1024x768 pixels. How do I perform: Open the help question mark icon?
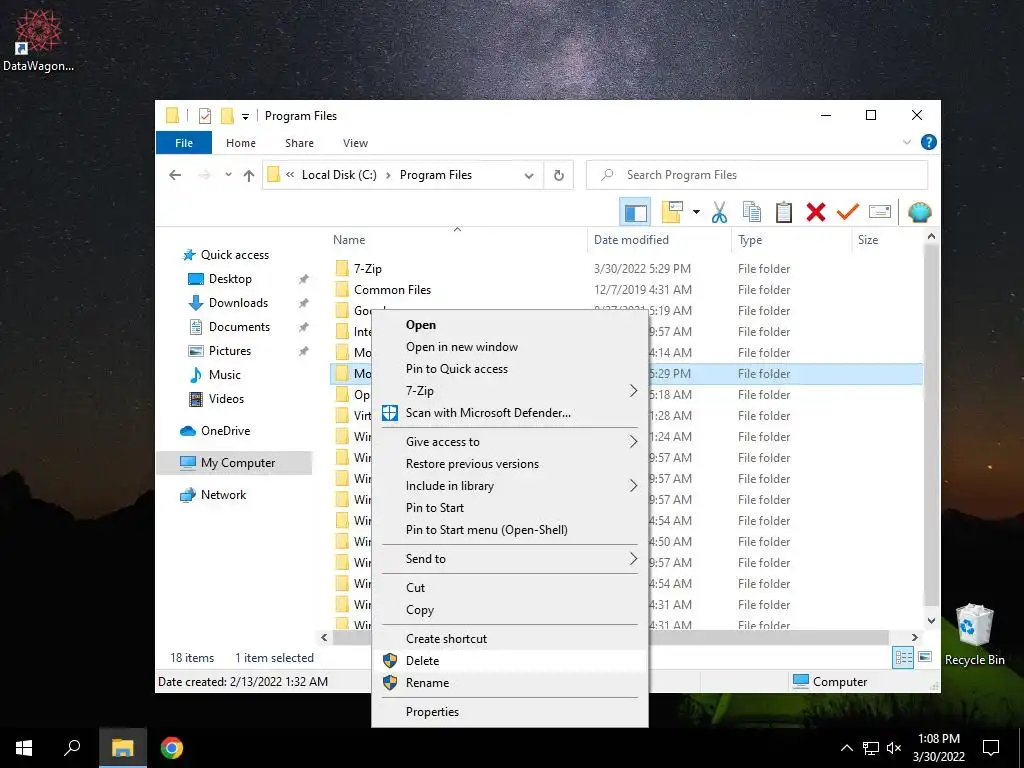coord(928,142)
